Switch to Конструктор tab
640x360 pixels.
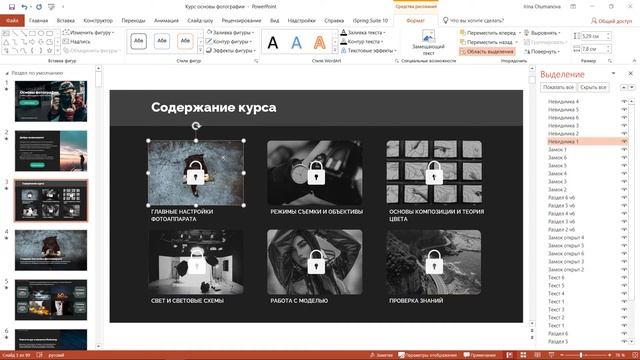[x=98, y=20]
